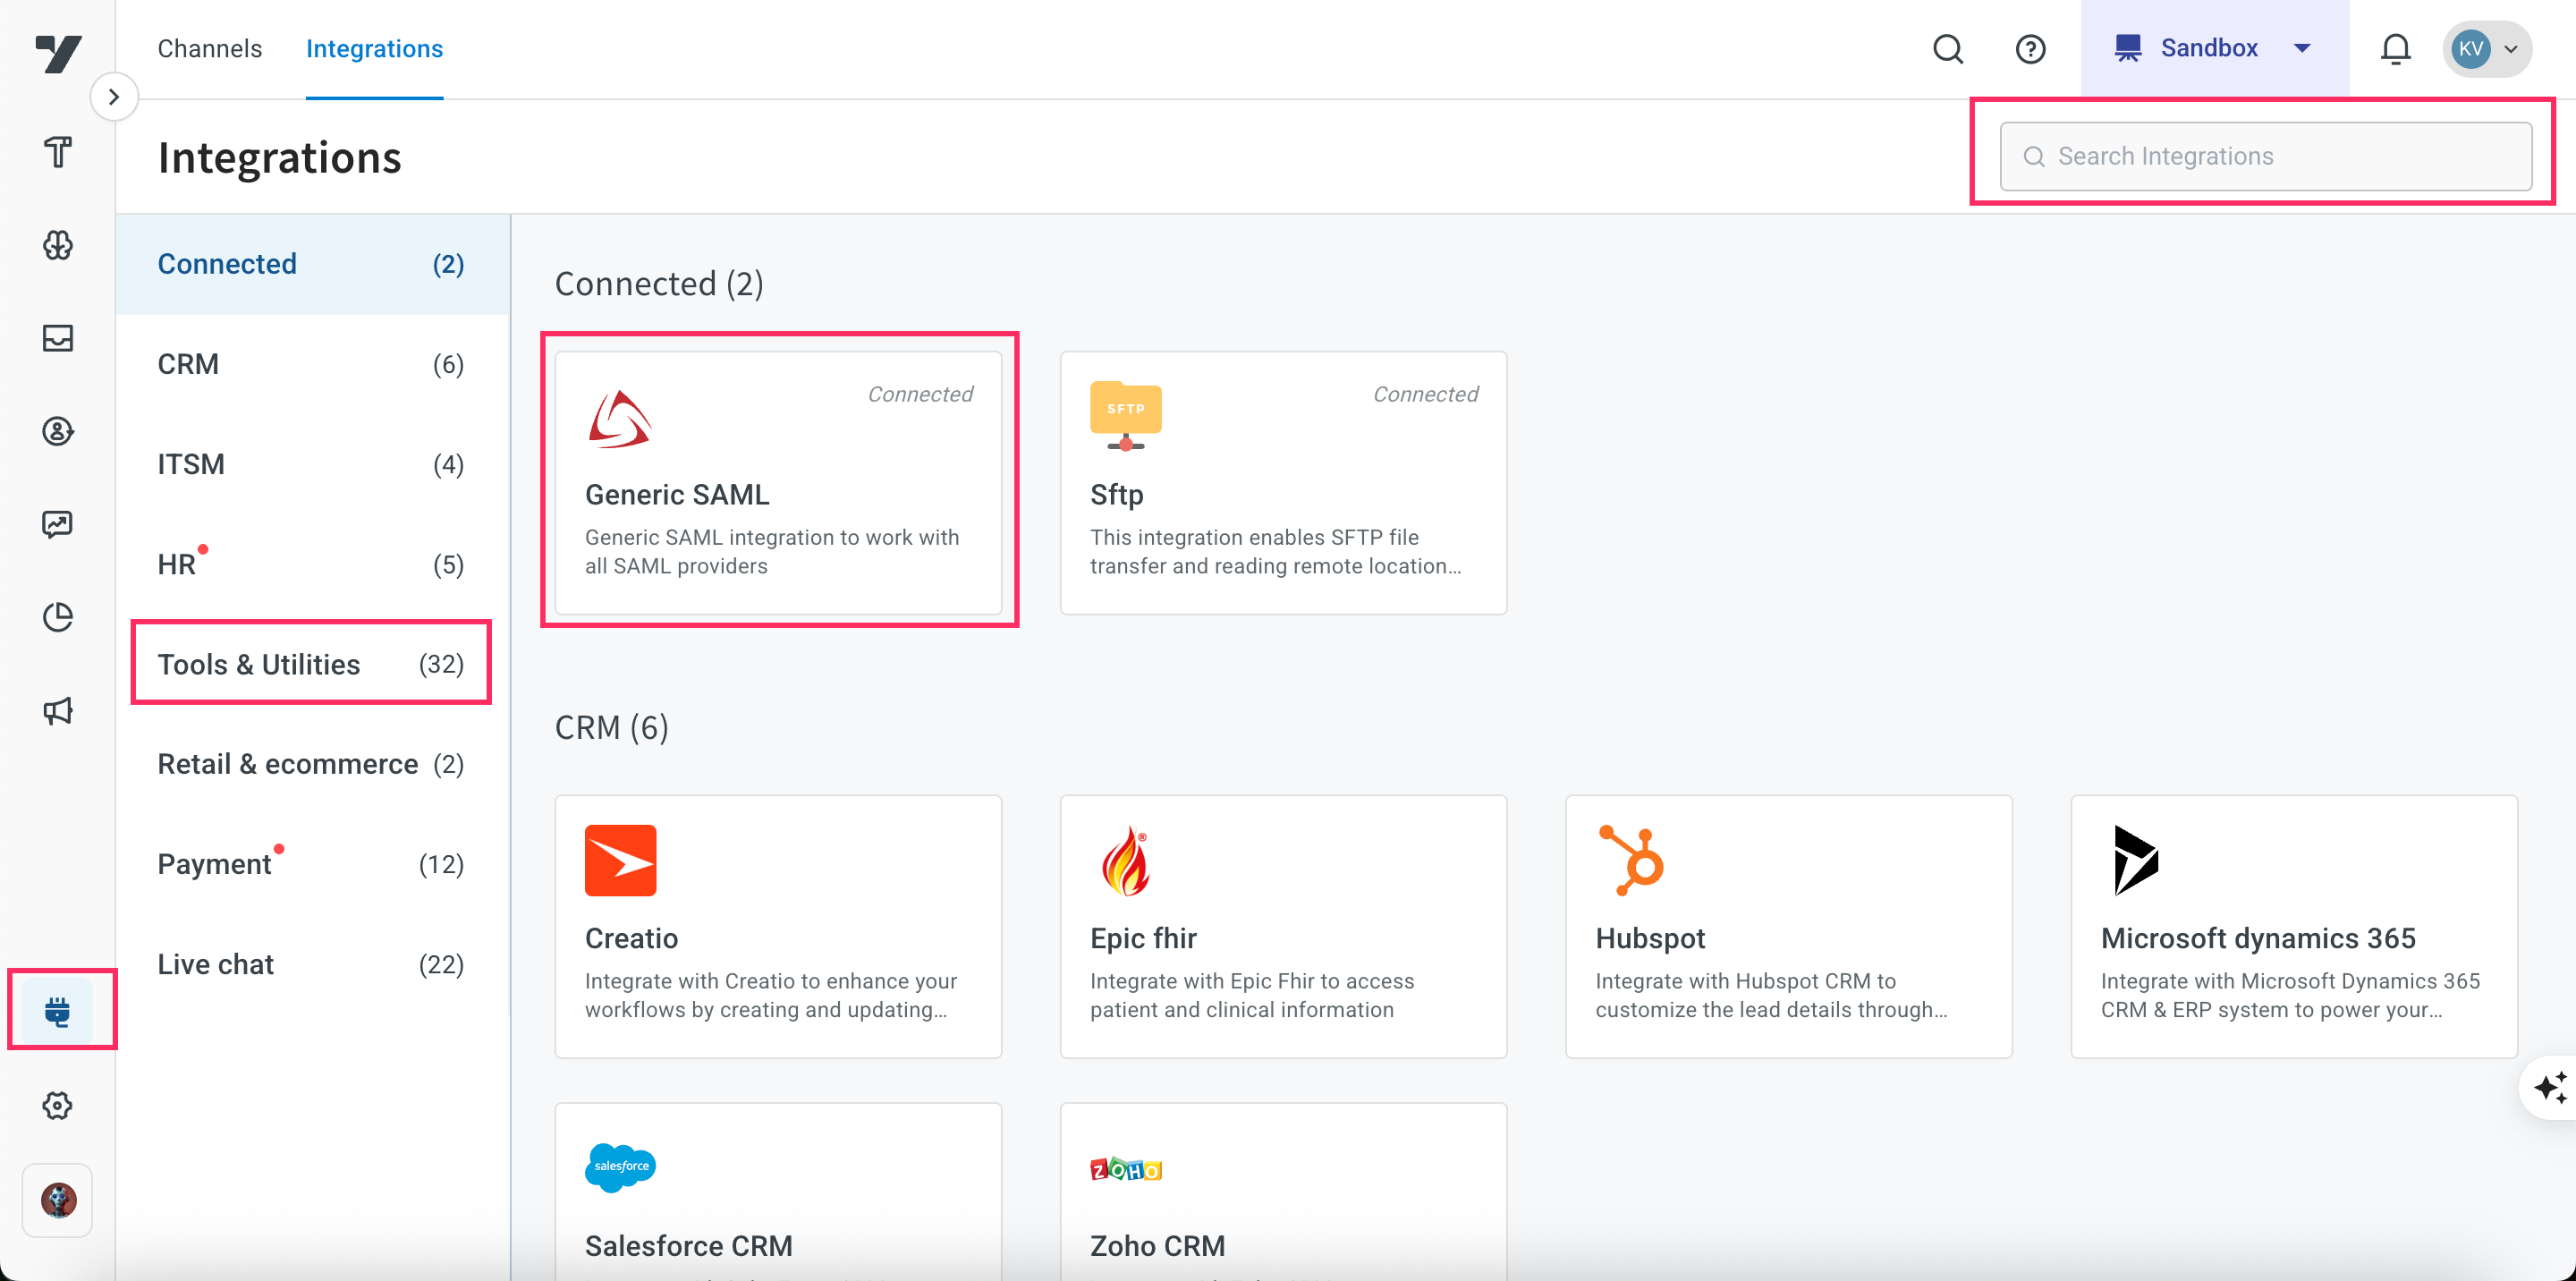Click the Connected status on Sftp card
Viewport: 2576px width, 1281px height.
(x=1425, y=394)
